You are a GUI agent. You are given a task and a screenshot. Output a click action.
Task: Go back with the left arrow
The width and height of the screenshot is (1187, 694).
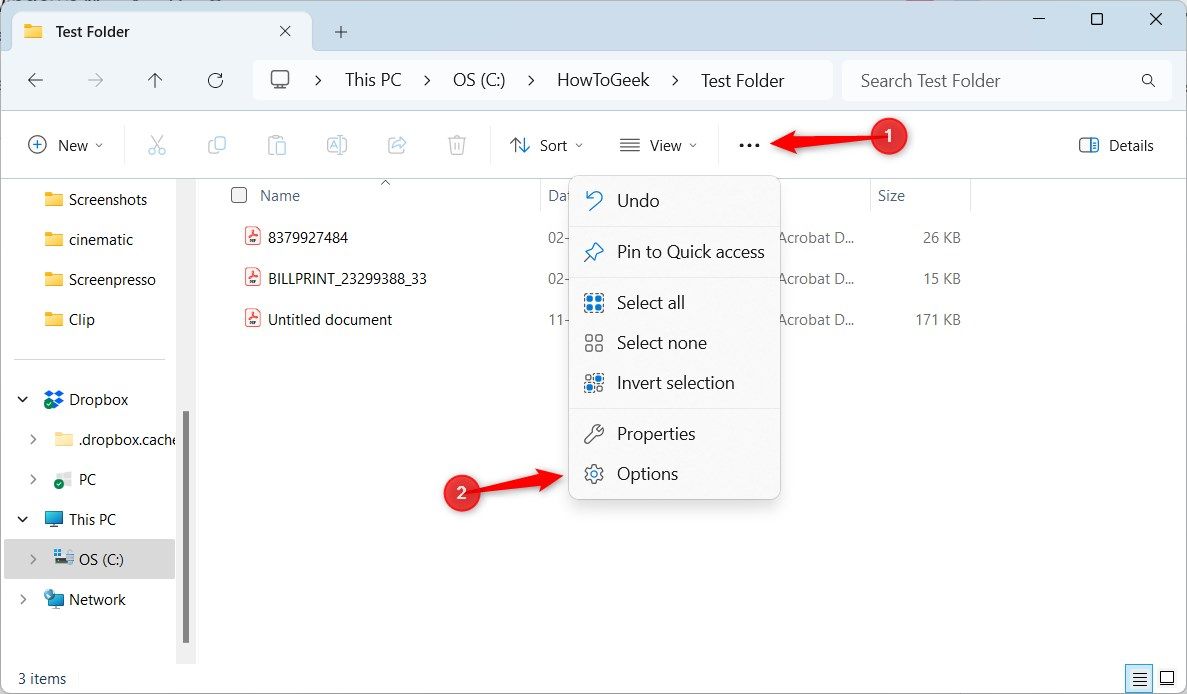[36, 80]
